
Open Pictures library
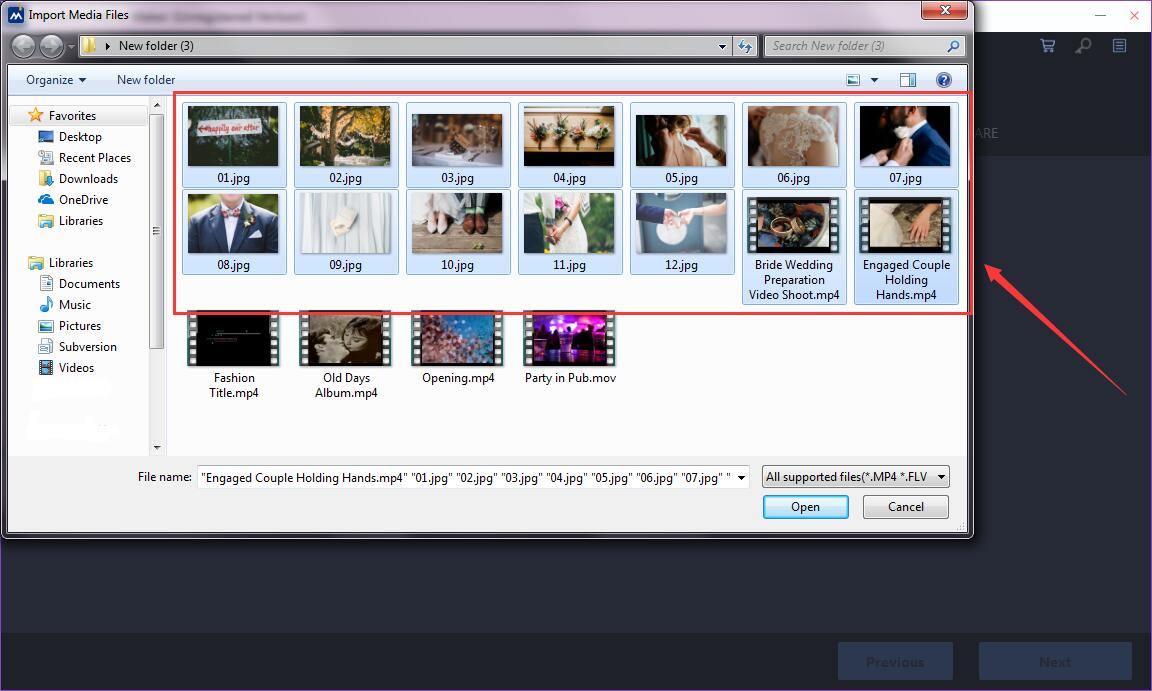click(x=70, y=326)
